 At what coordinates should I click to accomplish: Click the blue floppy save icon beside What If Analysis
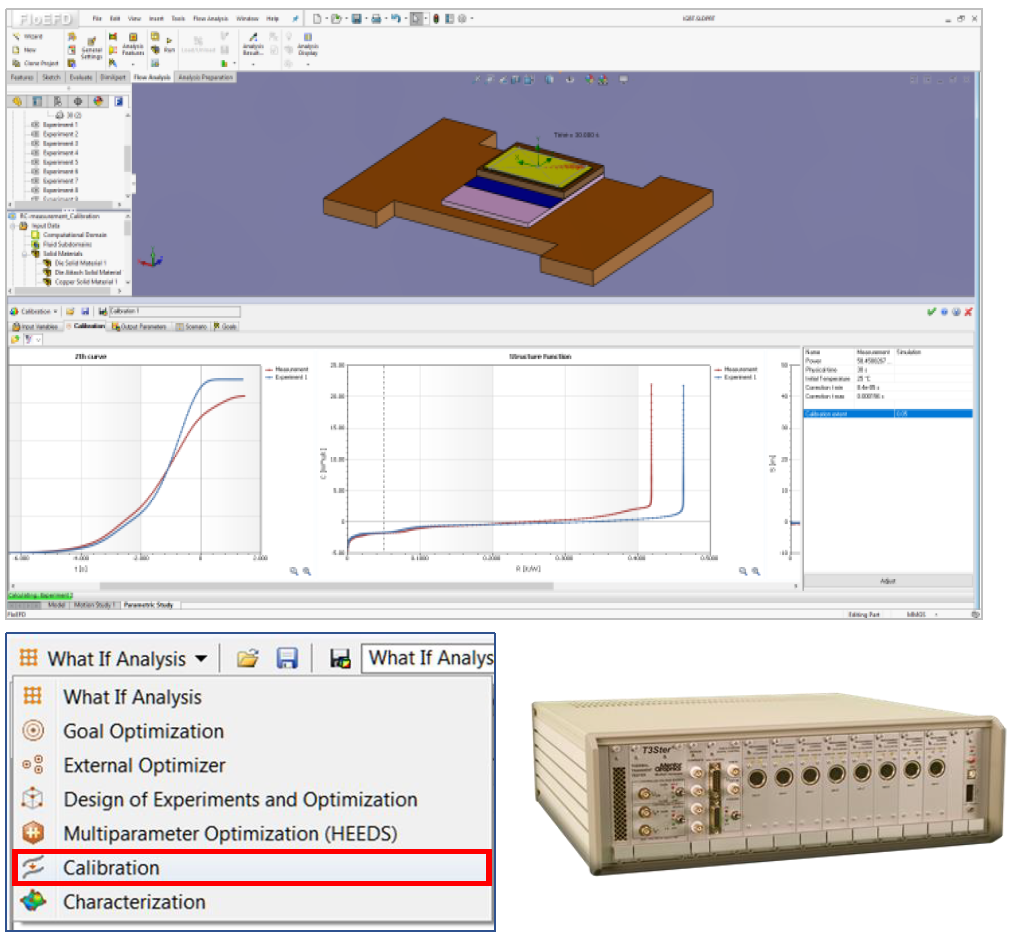click(x=287, y=658)
